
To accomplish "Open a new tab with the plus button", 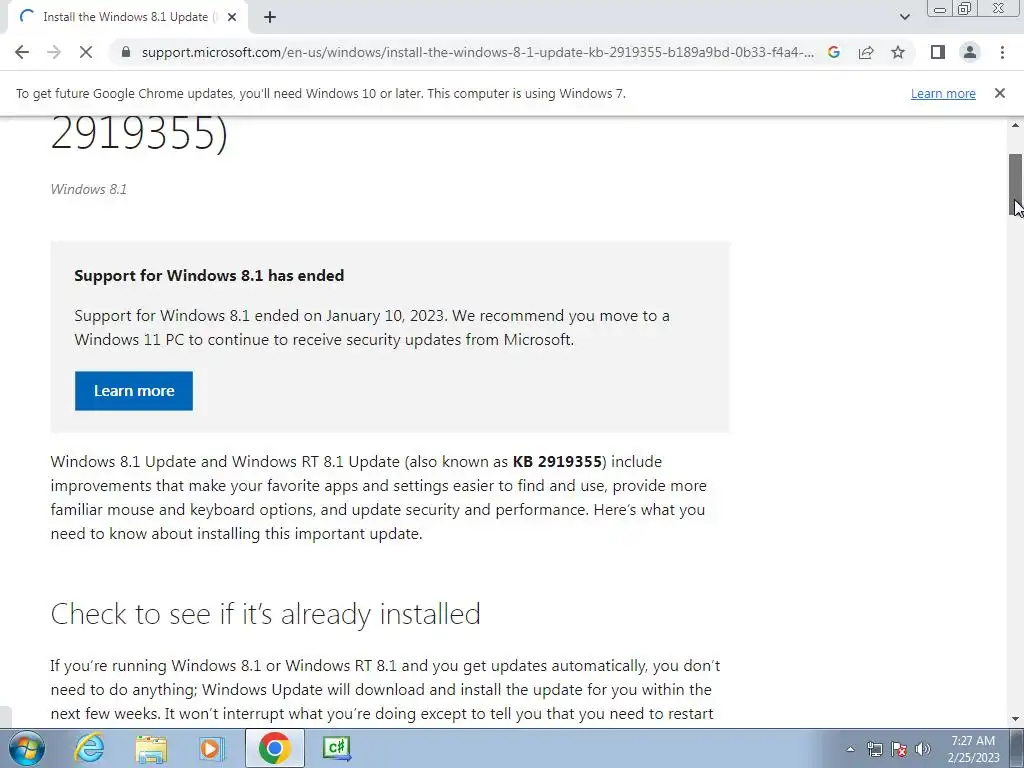I will (x=270, y=18).
